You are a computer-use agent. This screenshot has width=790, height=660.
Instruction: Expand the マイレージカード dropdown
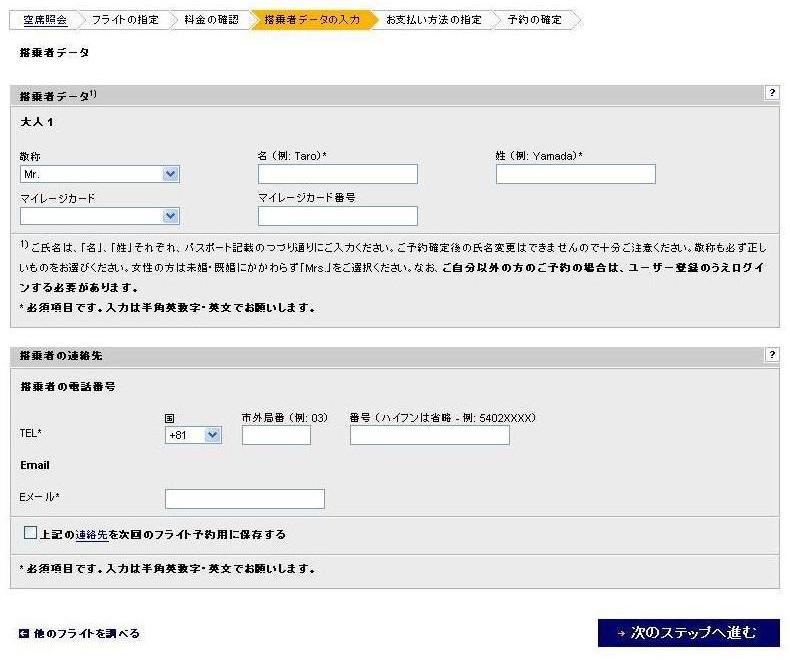99,216
